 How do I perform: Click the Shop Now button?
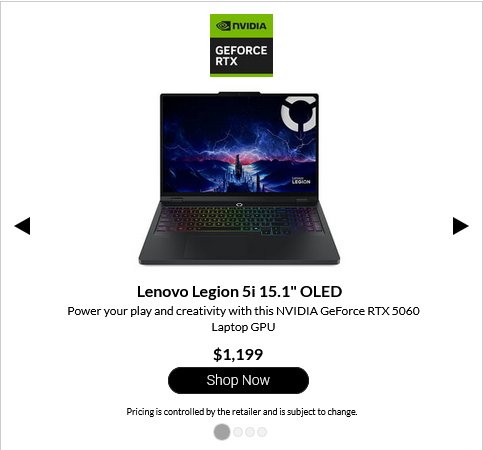(238, 380)
